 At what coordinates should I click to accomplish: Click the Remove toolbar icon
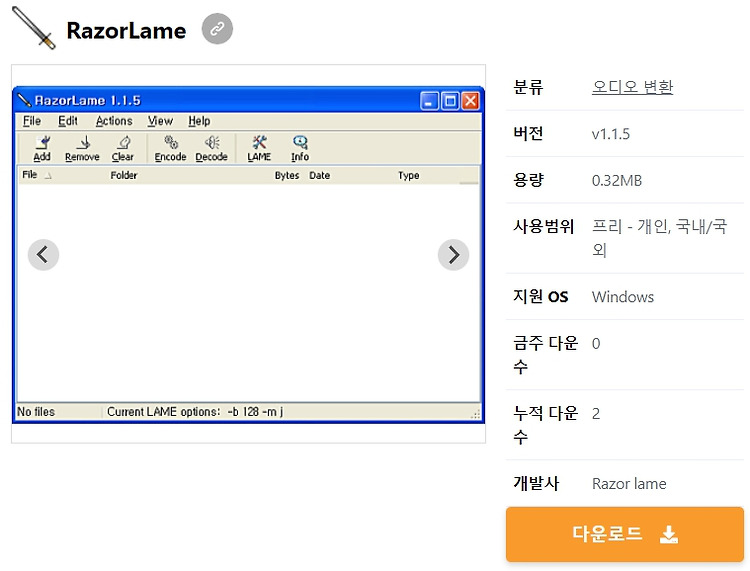(82, 149)
